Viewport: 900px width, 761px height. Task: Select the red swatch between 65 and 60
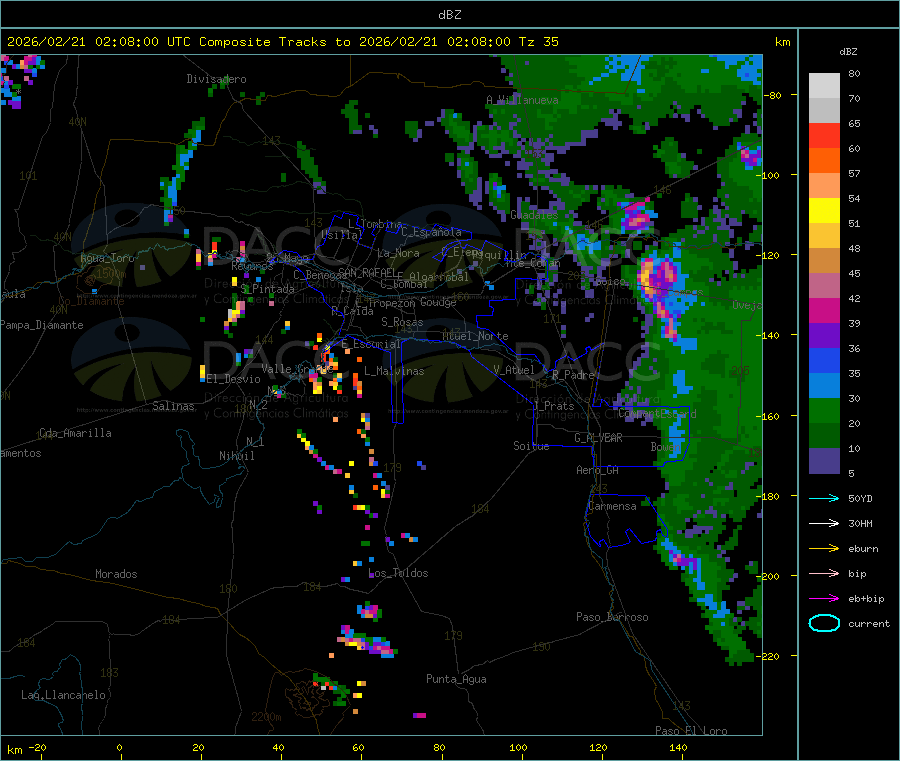point(824,136)
